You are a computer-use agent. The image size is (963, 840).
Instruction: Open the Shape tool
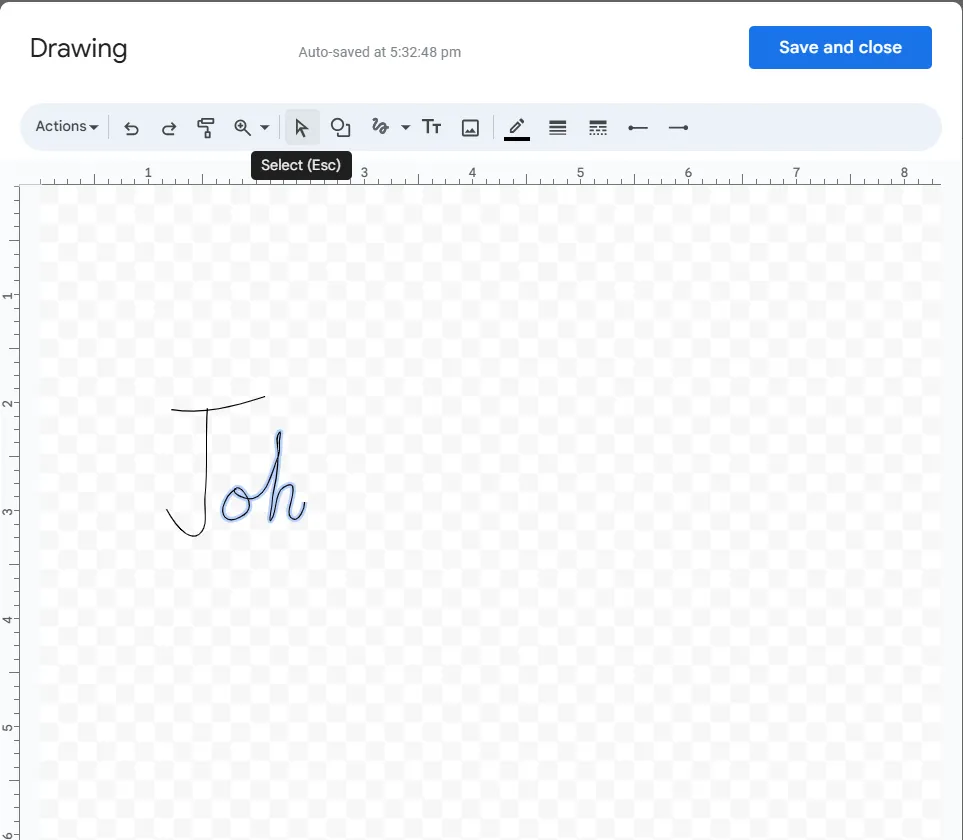coord(340,128)
